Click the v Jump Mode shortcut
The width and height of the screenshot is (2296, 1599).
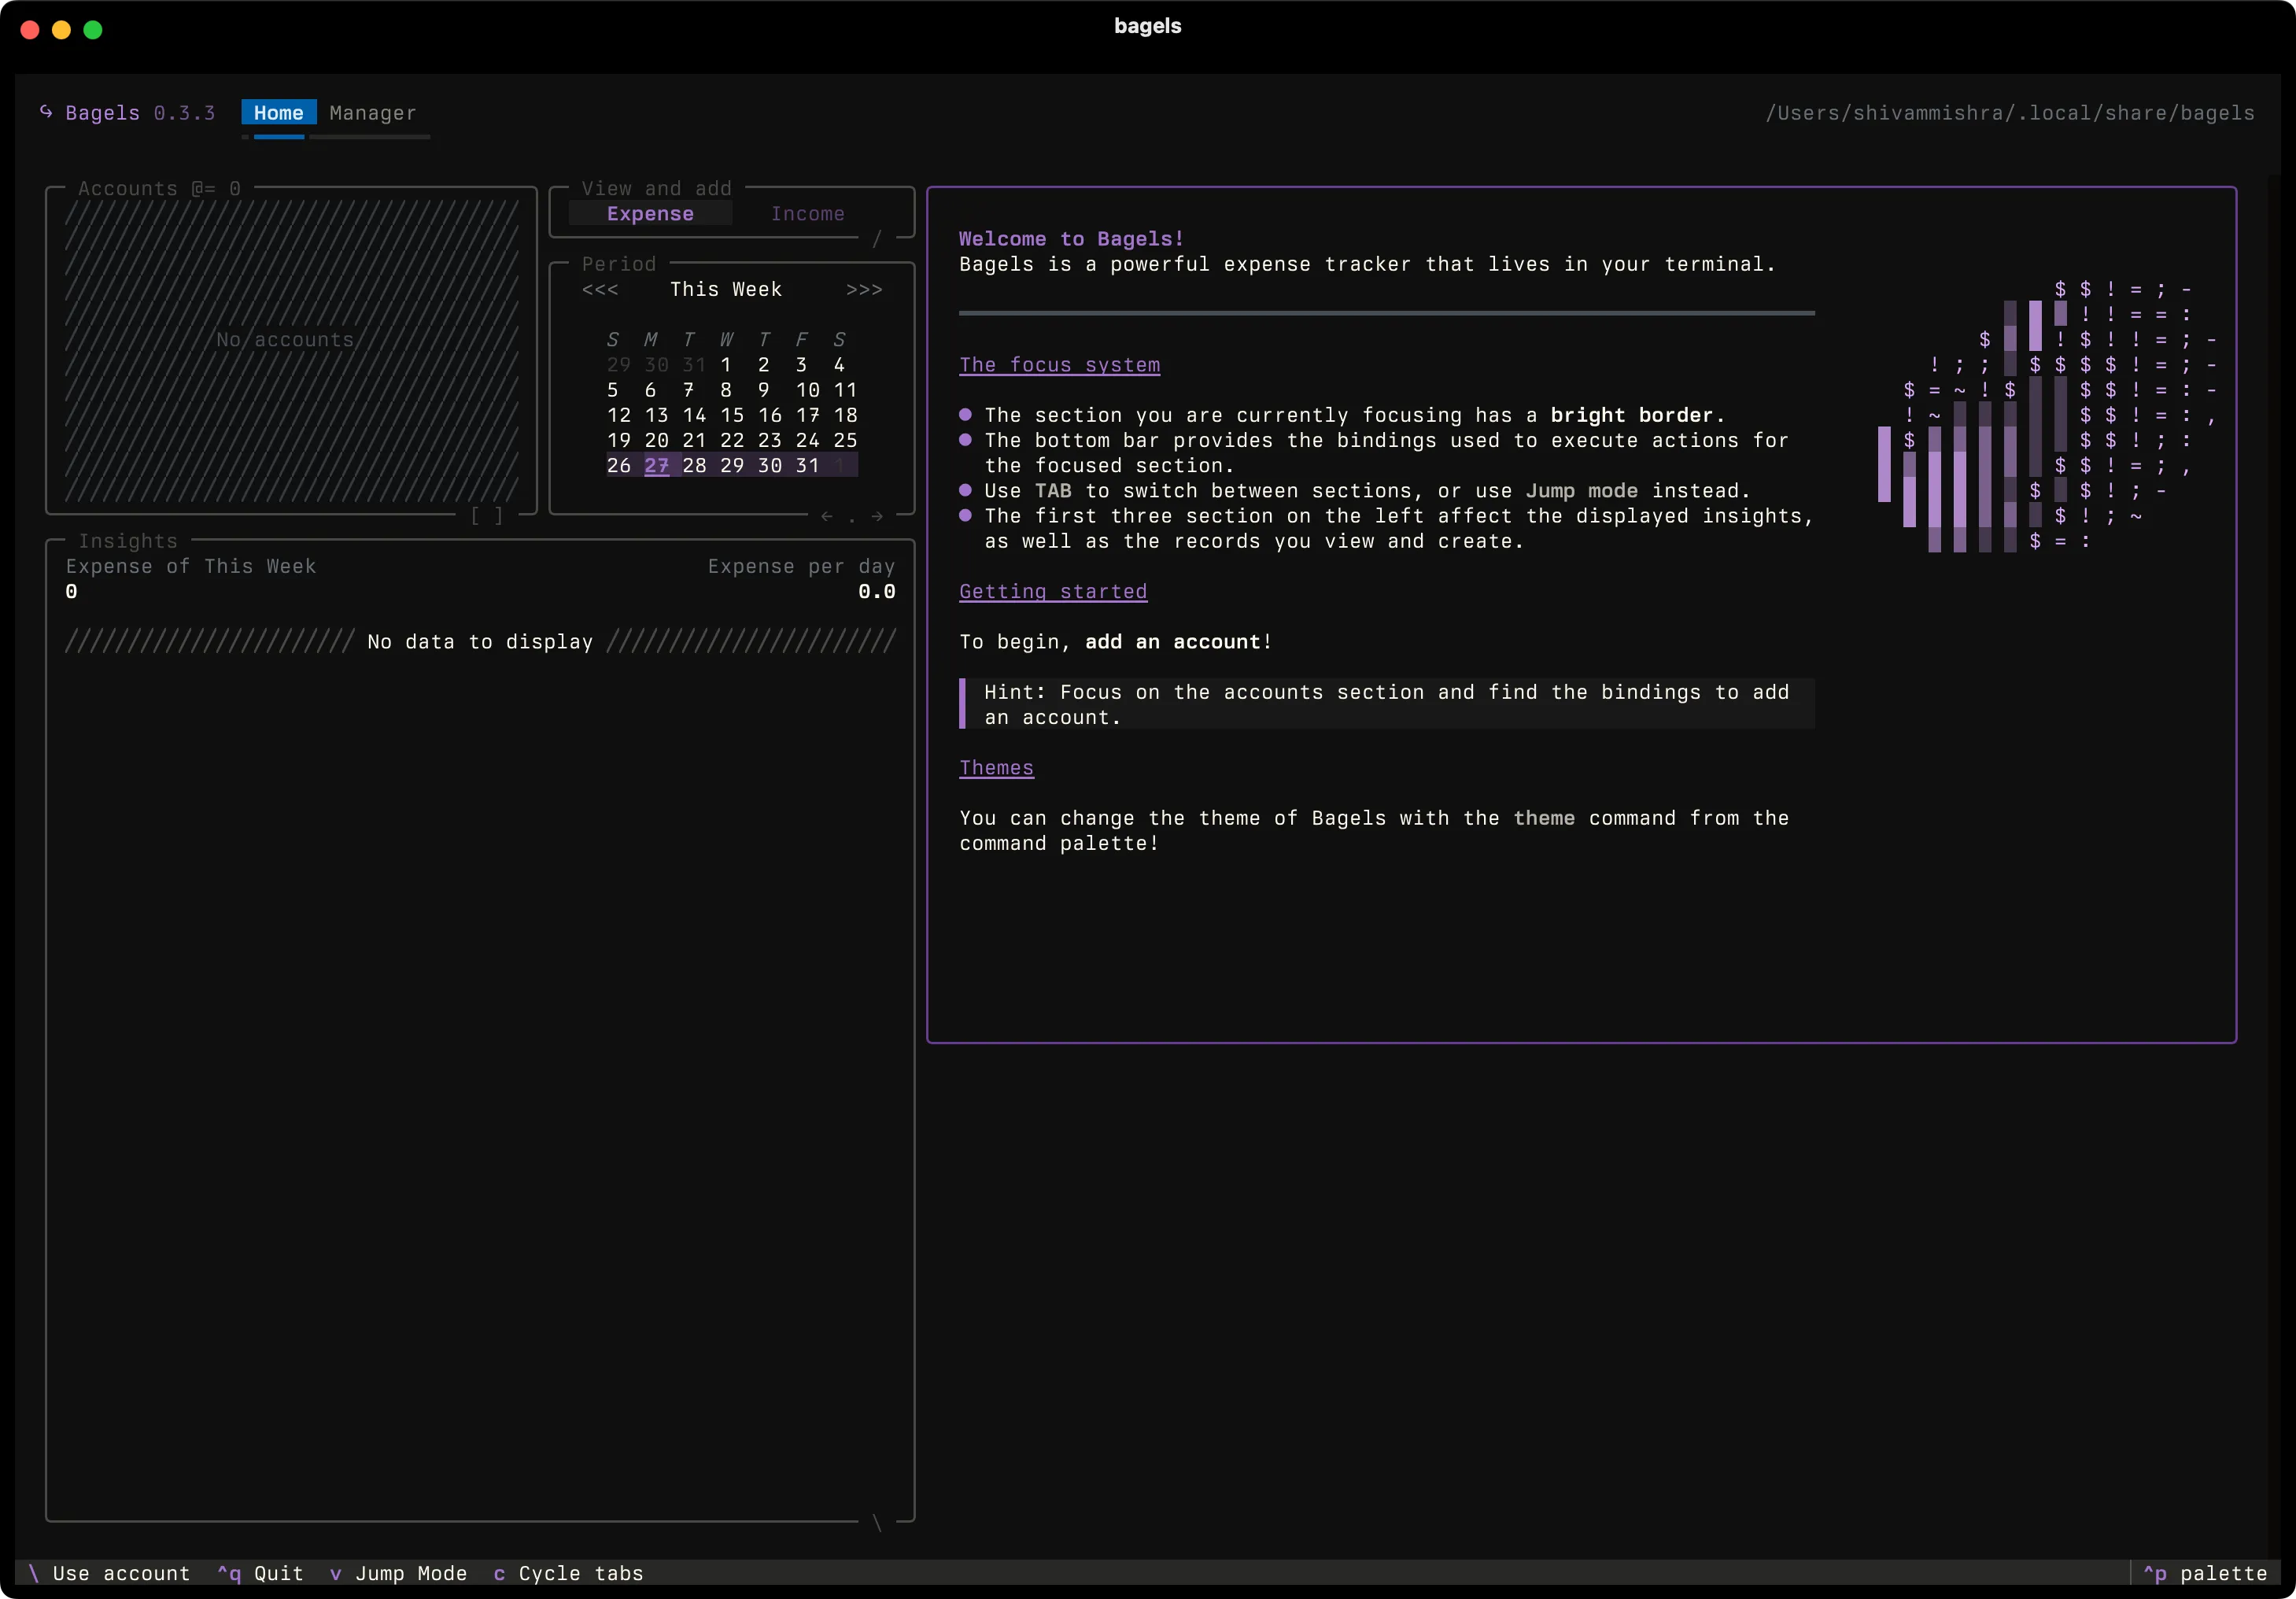pyautogui.click(x=398, y=1574)
